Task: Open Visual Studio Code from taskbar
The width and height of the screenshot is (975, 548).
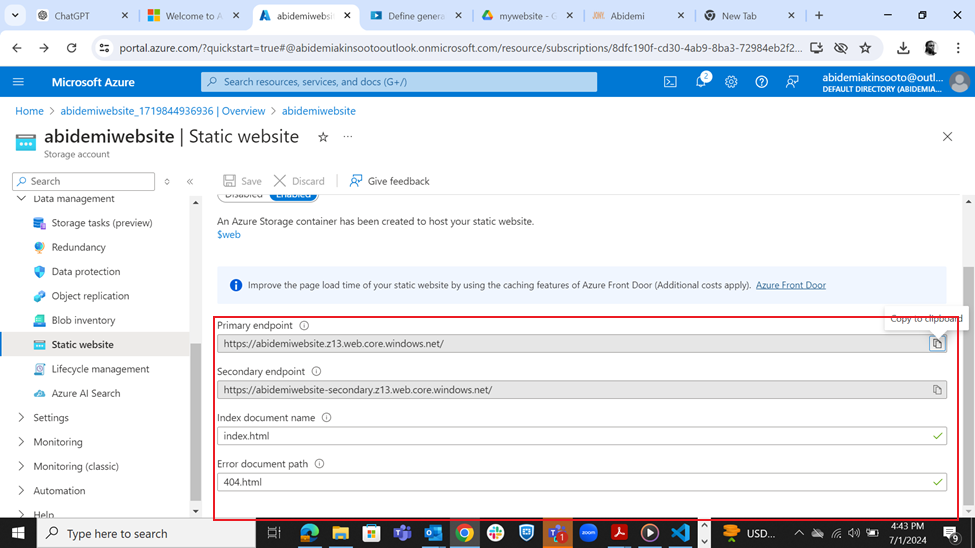Action: pos(680,533)
